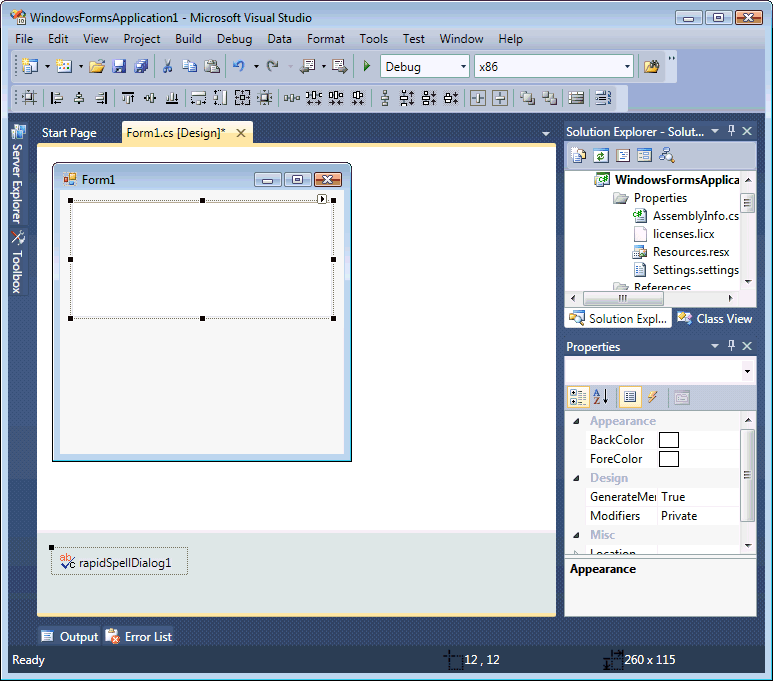Click the Save All icon
Screen dimensions: 773x681
point(141,66)
